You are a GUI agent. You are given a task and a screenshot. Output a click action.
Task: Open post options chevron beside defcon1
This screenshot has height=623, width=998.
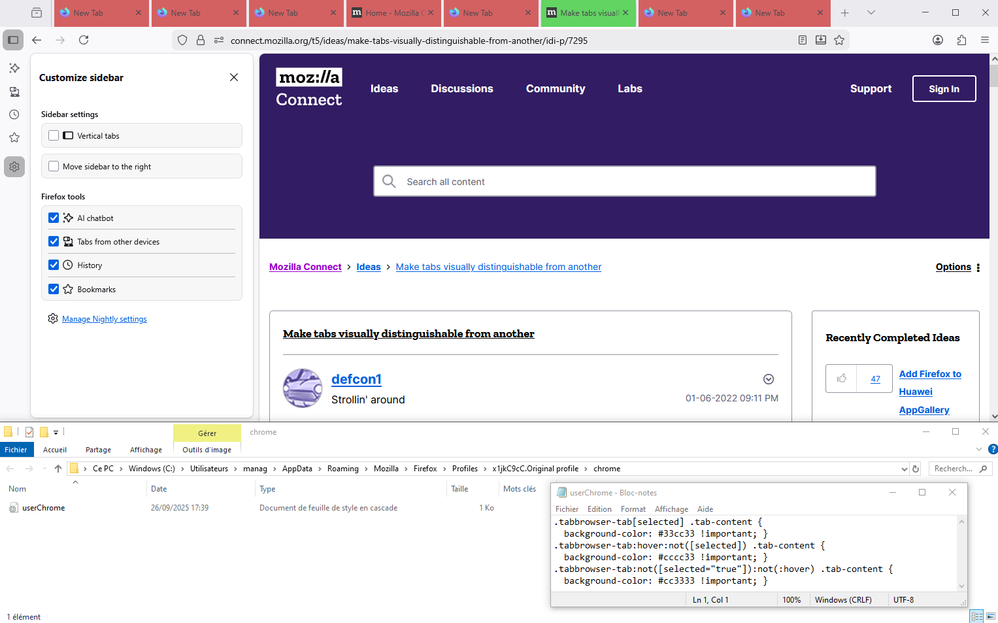pos(768,379)
